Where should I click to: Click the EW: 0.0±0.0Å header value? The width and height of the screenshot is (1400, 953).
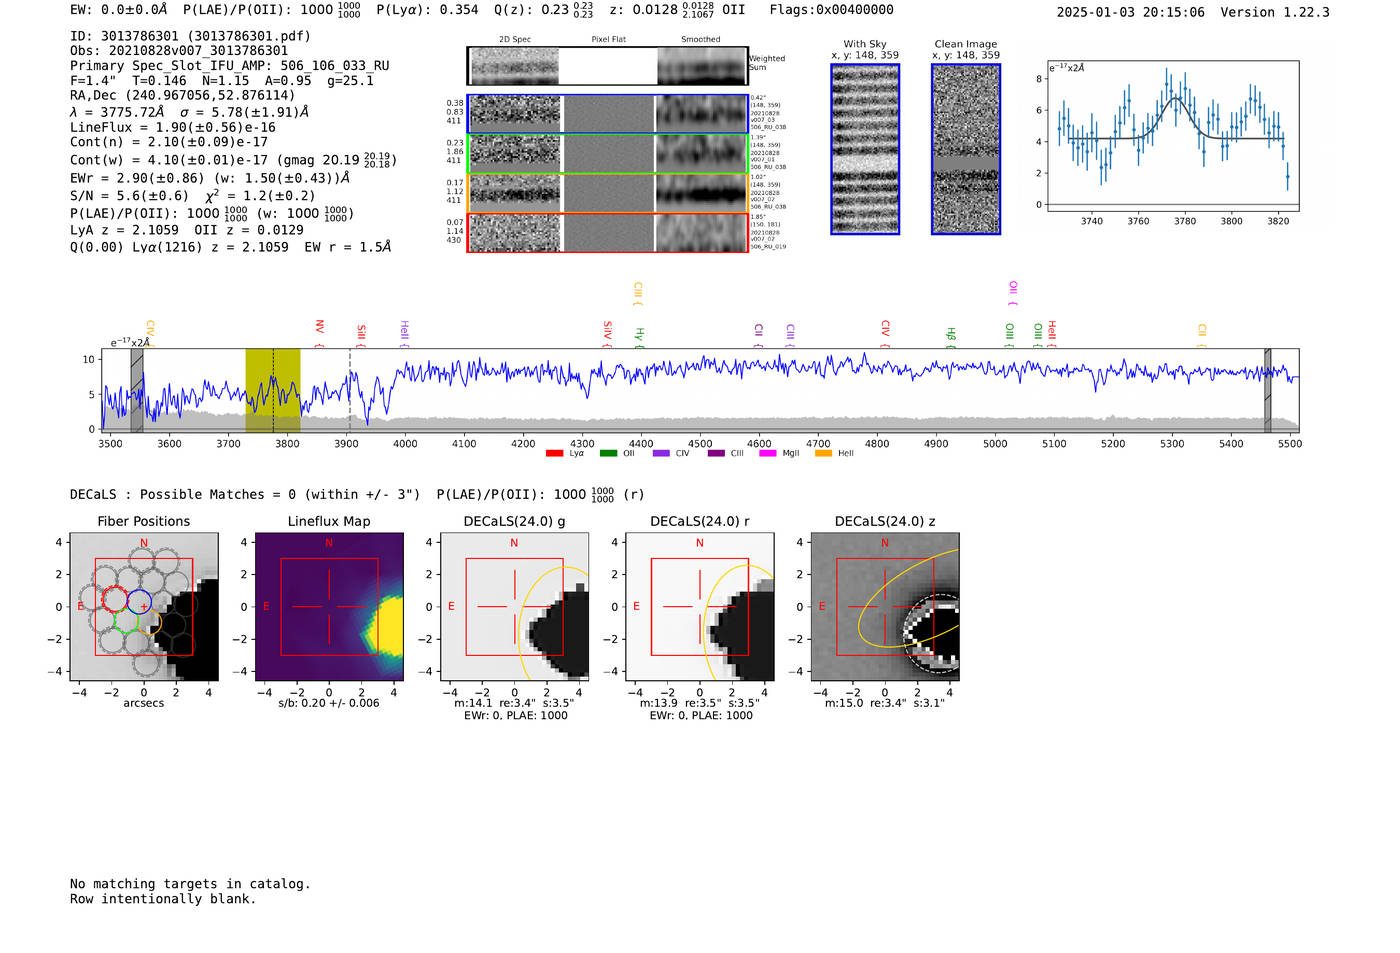click(x=119, y=10)
